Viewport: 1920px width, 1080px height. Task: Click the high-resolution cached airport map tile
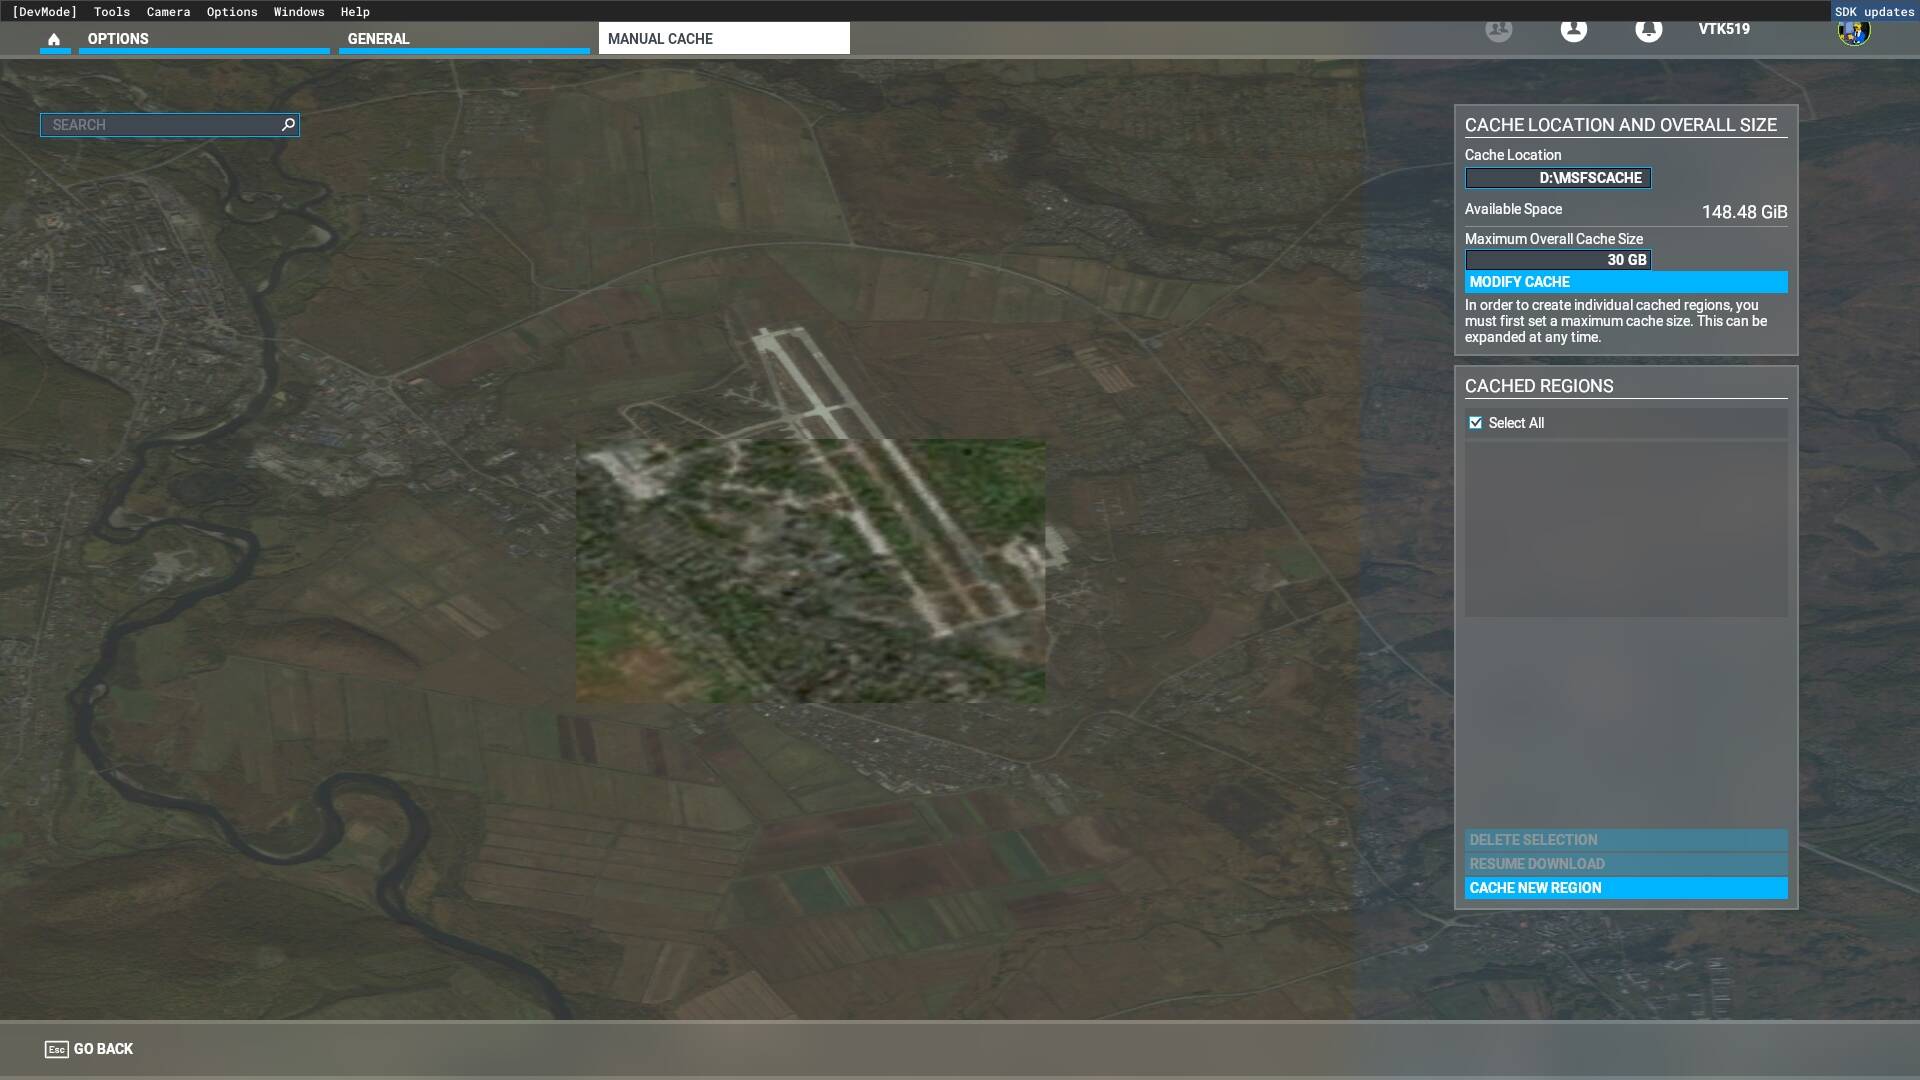pos(811,570)
